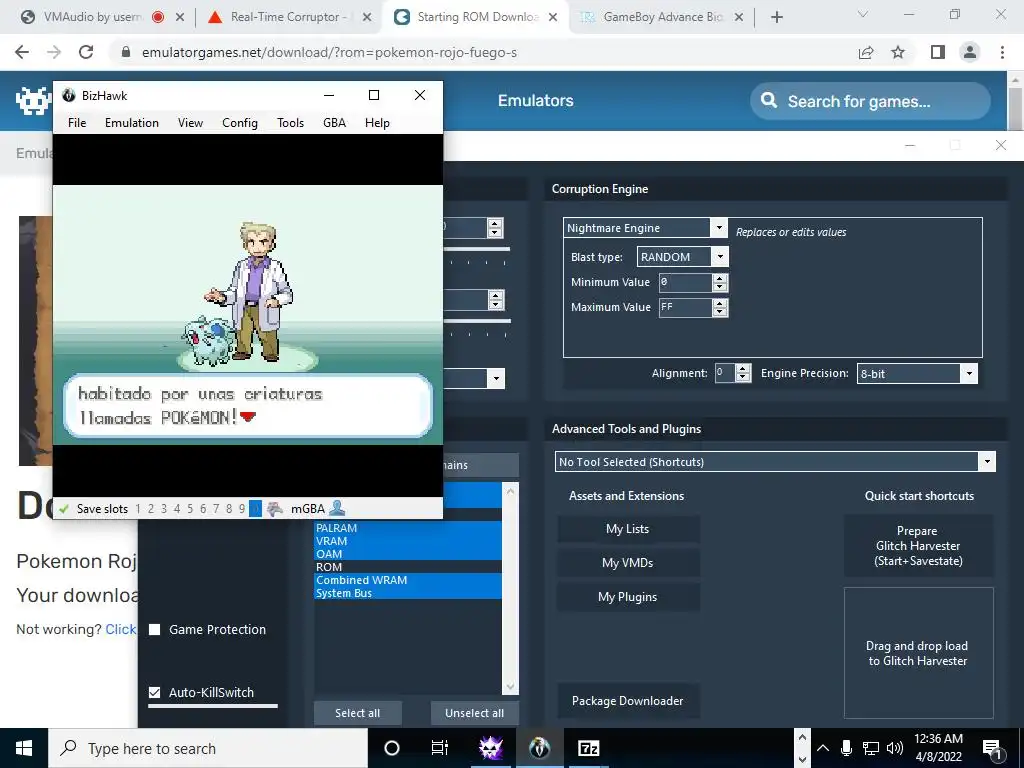The width and height of the screenshot is (1024, 768).
Task: Open the Help menu in BizHawk
Action: point(377,123)
